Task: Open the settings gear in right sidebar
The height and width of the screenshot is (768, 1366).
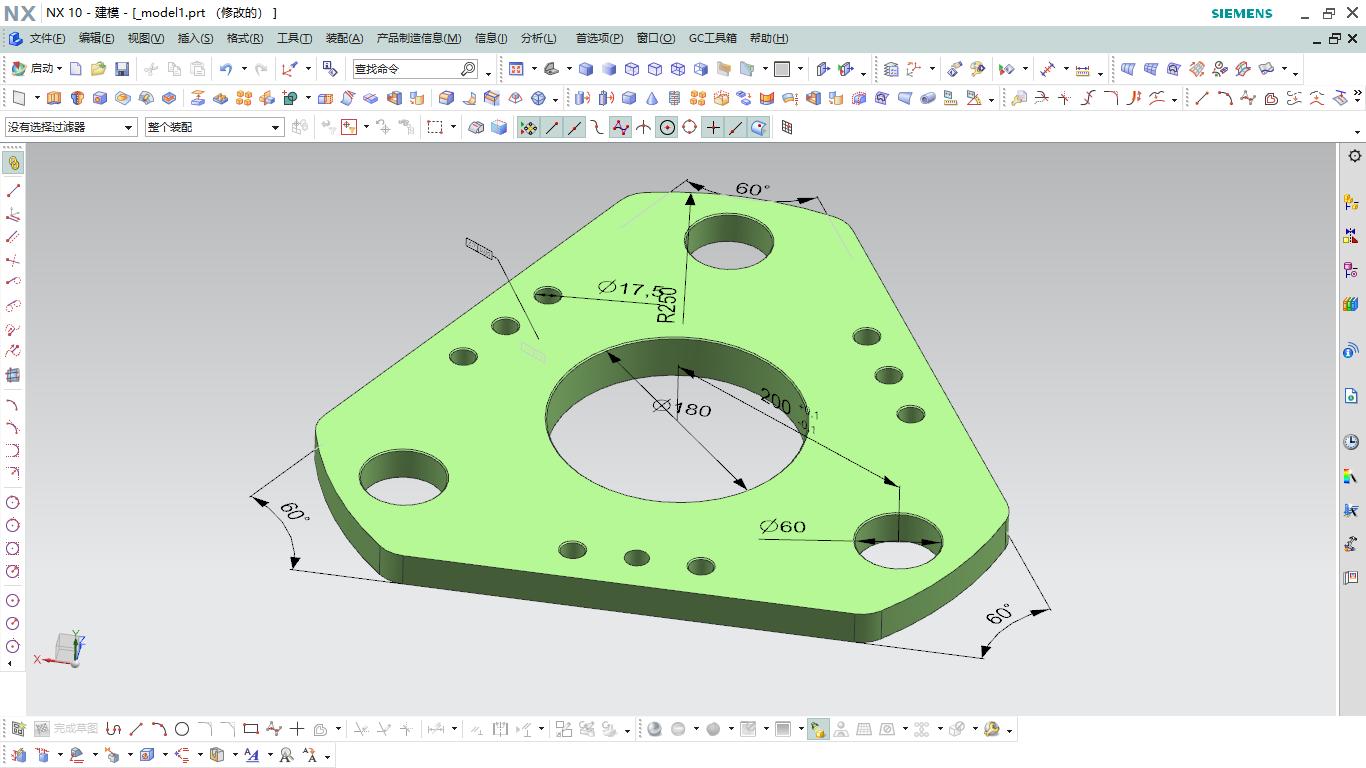Action: coord(1354,156)
